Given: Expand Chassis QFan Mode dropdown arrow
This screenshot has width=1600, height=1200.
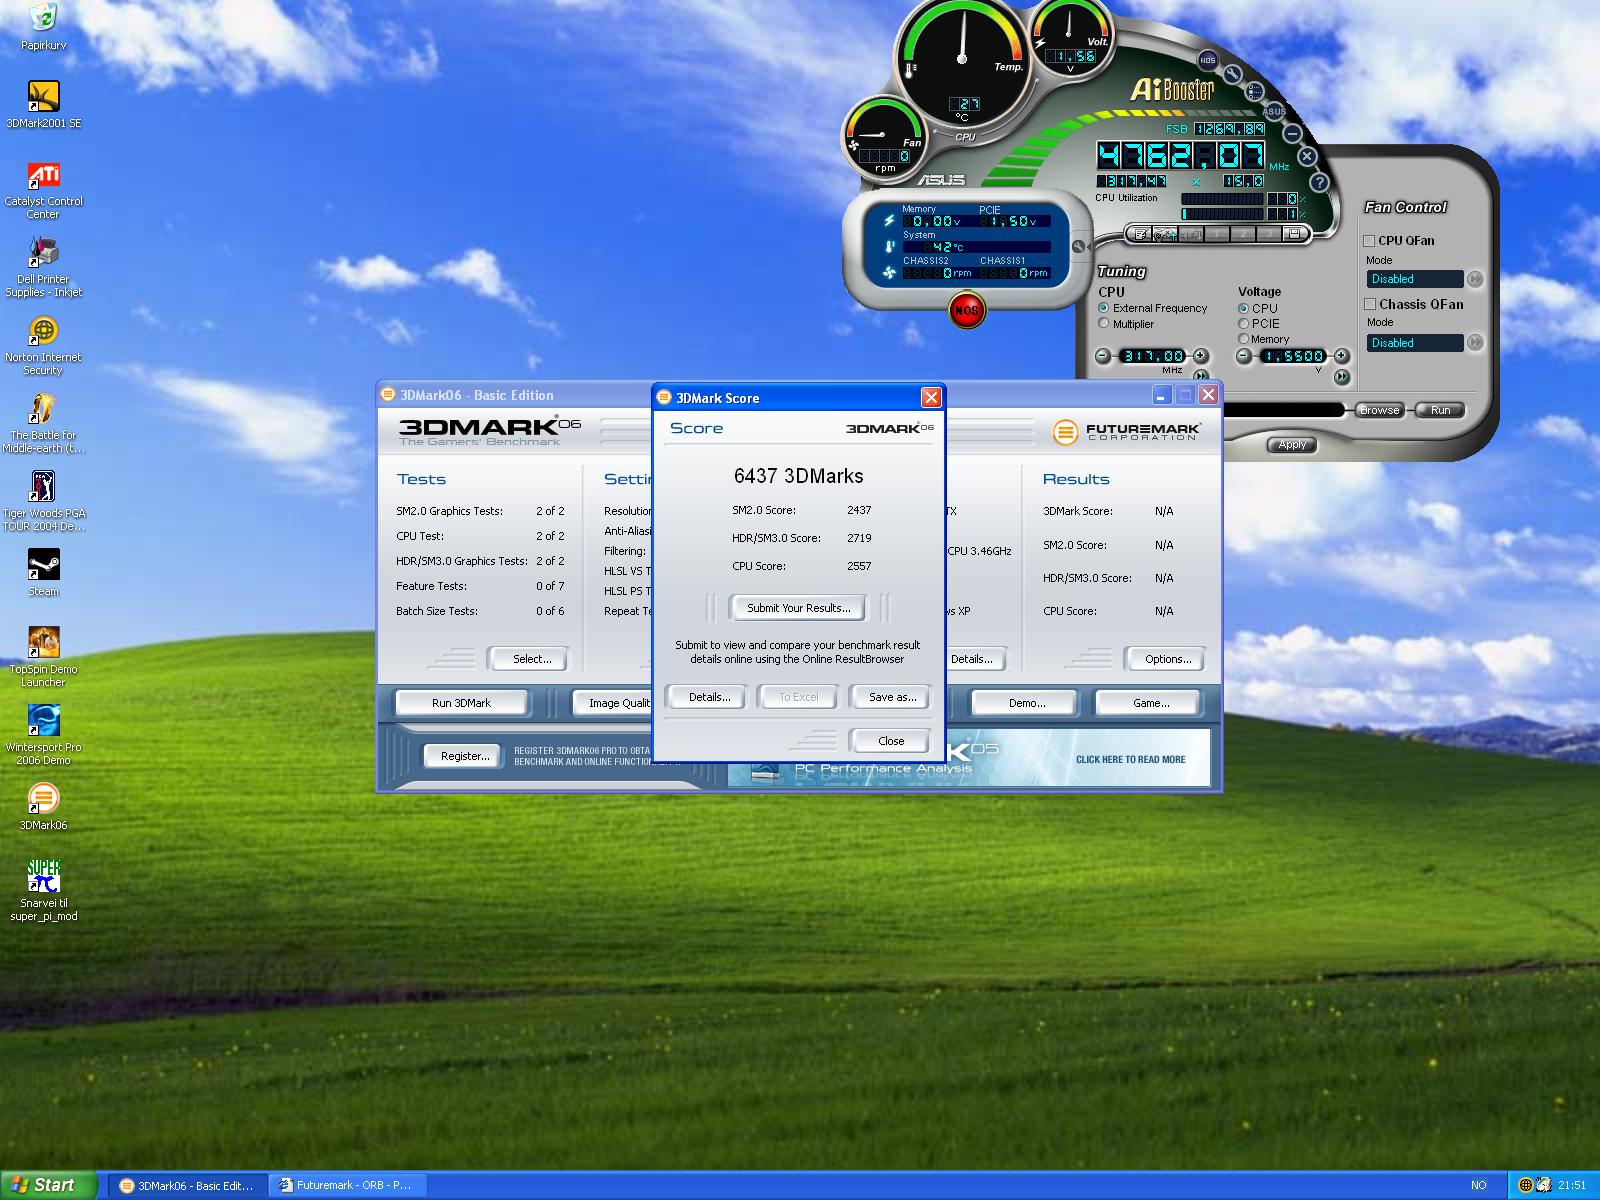Looking at the screenshot, I should [x=1475, y=342].
